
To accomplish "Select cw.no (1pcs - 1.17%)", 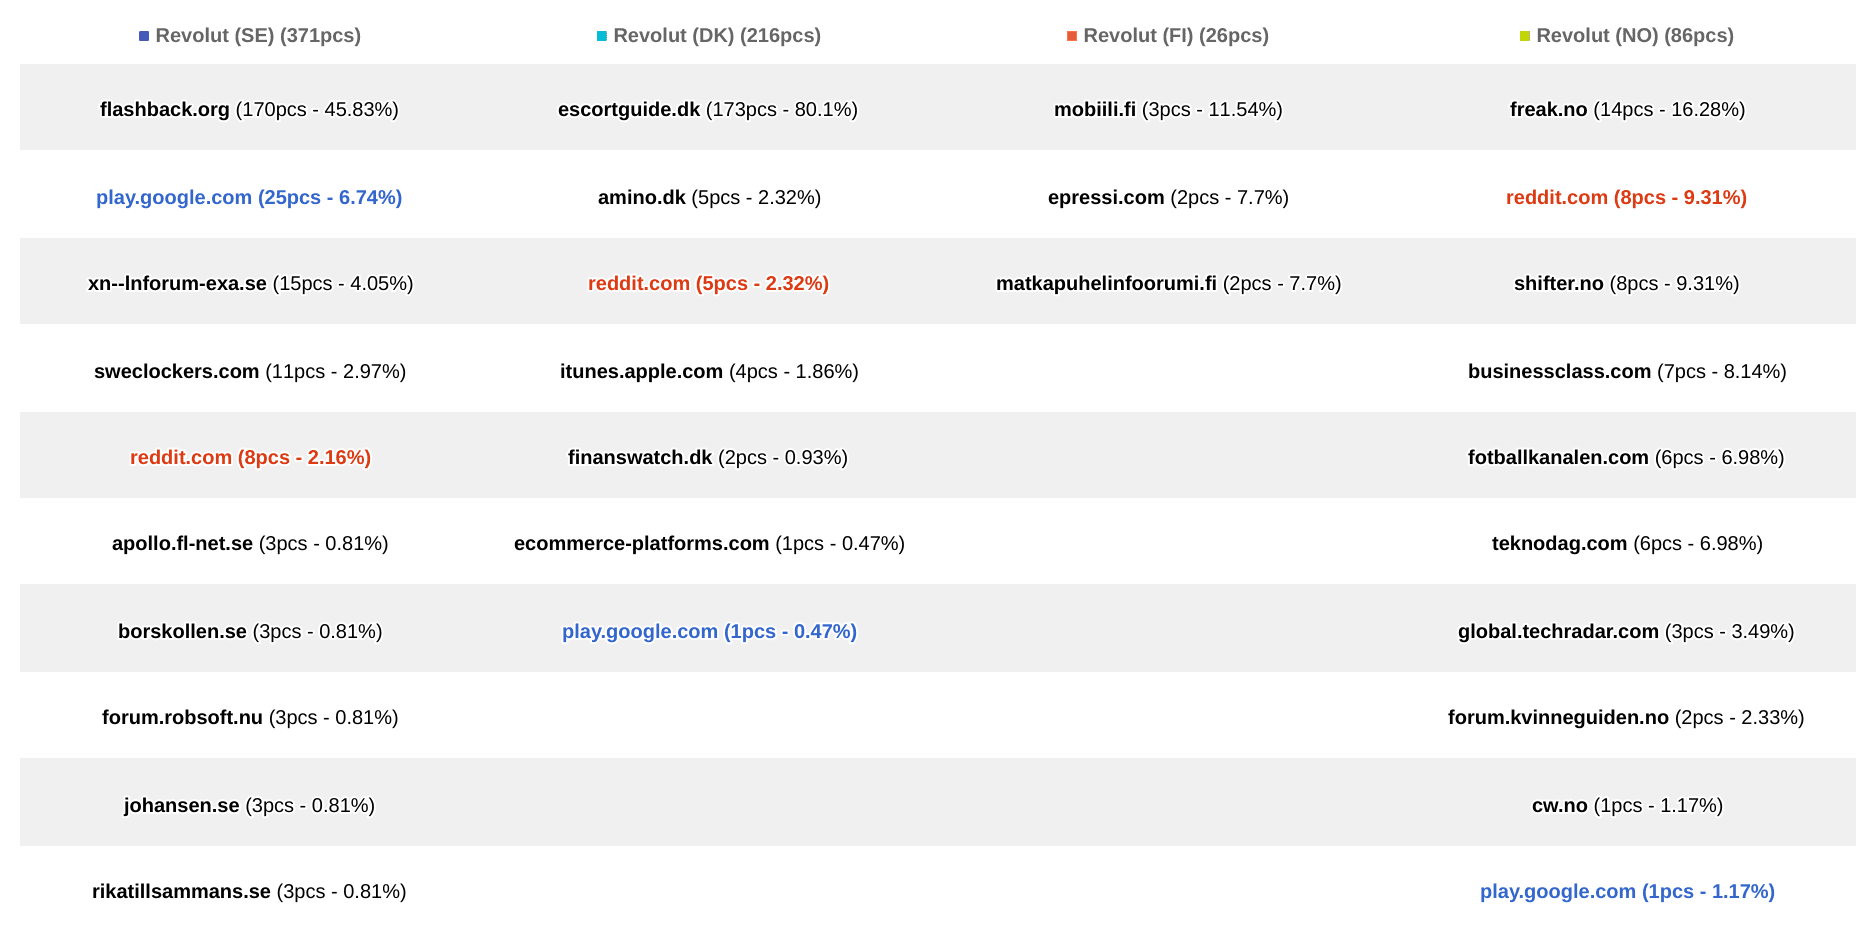I will [1627, 806].
